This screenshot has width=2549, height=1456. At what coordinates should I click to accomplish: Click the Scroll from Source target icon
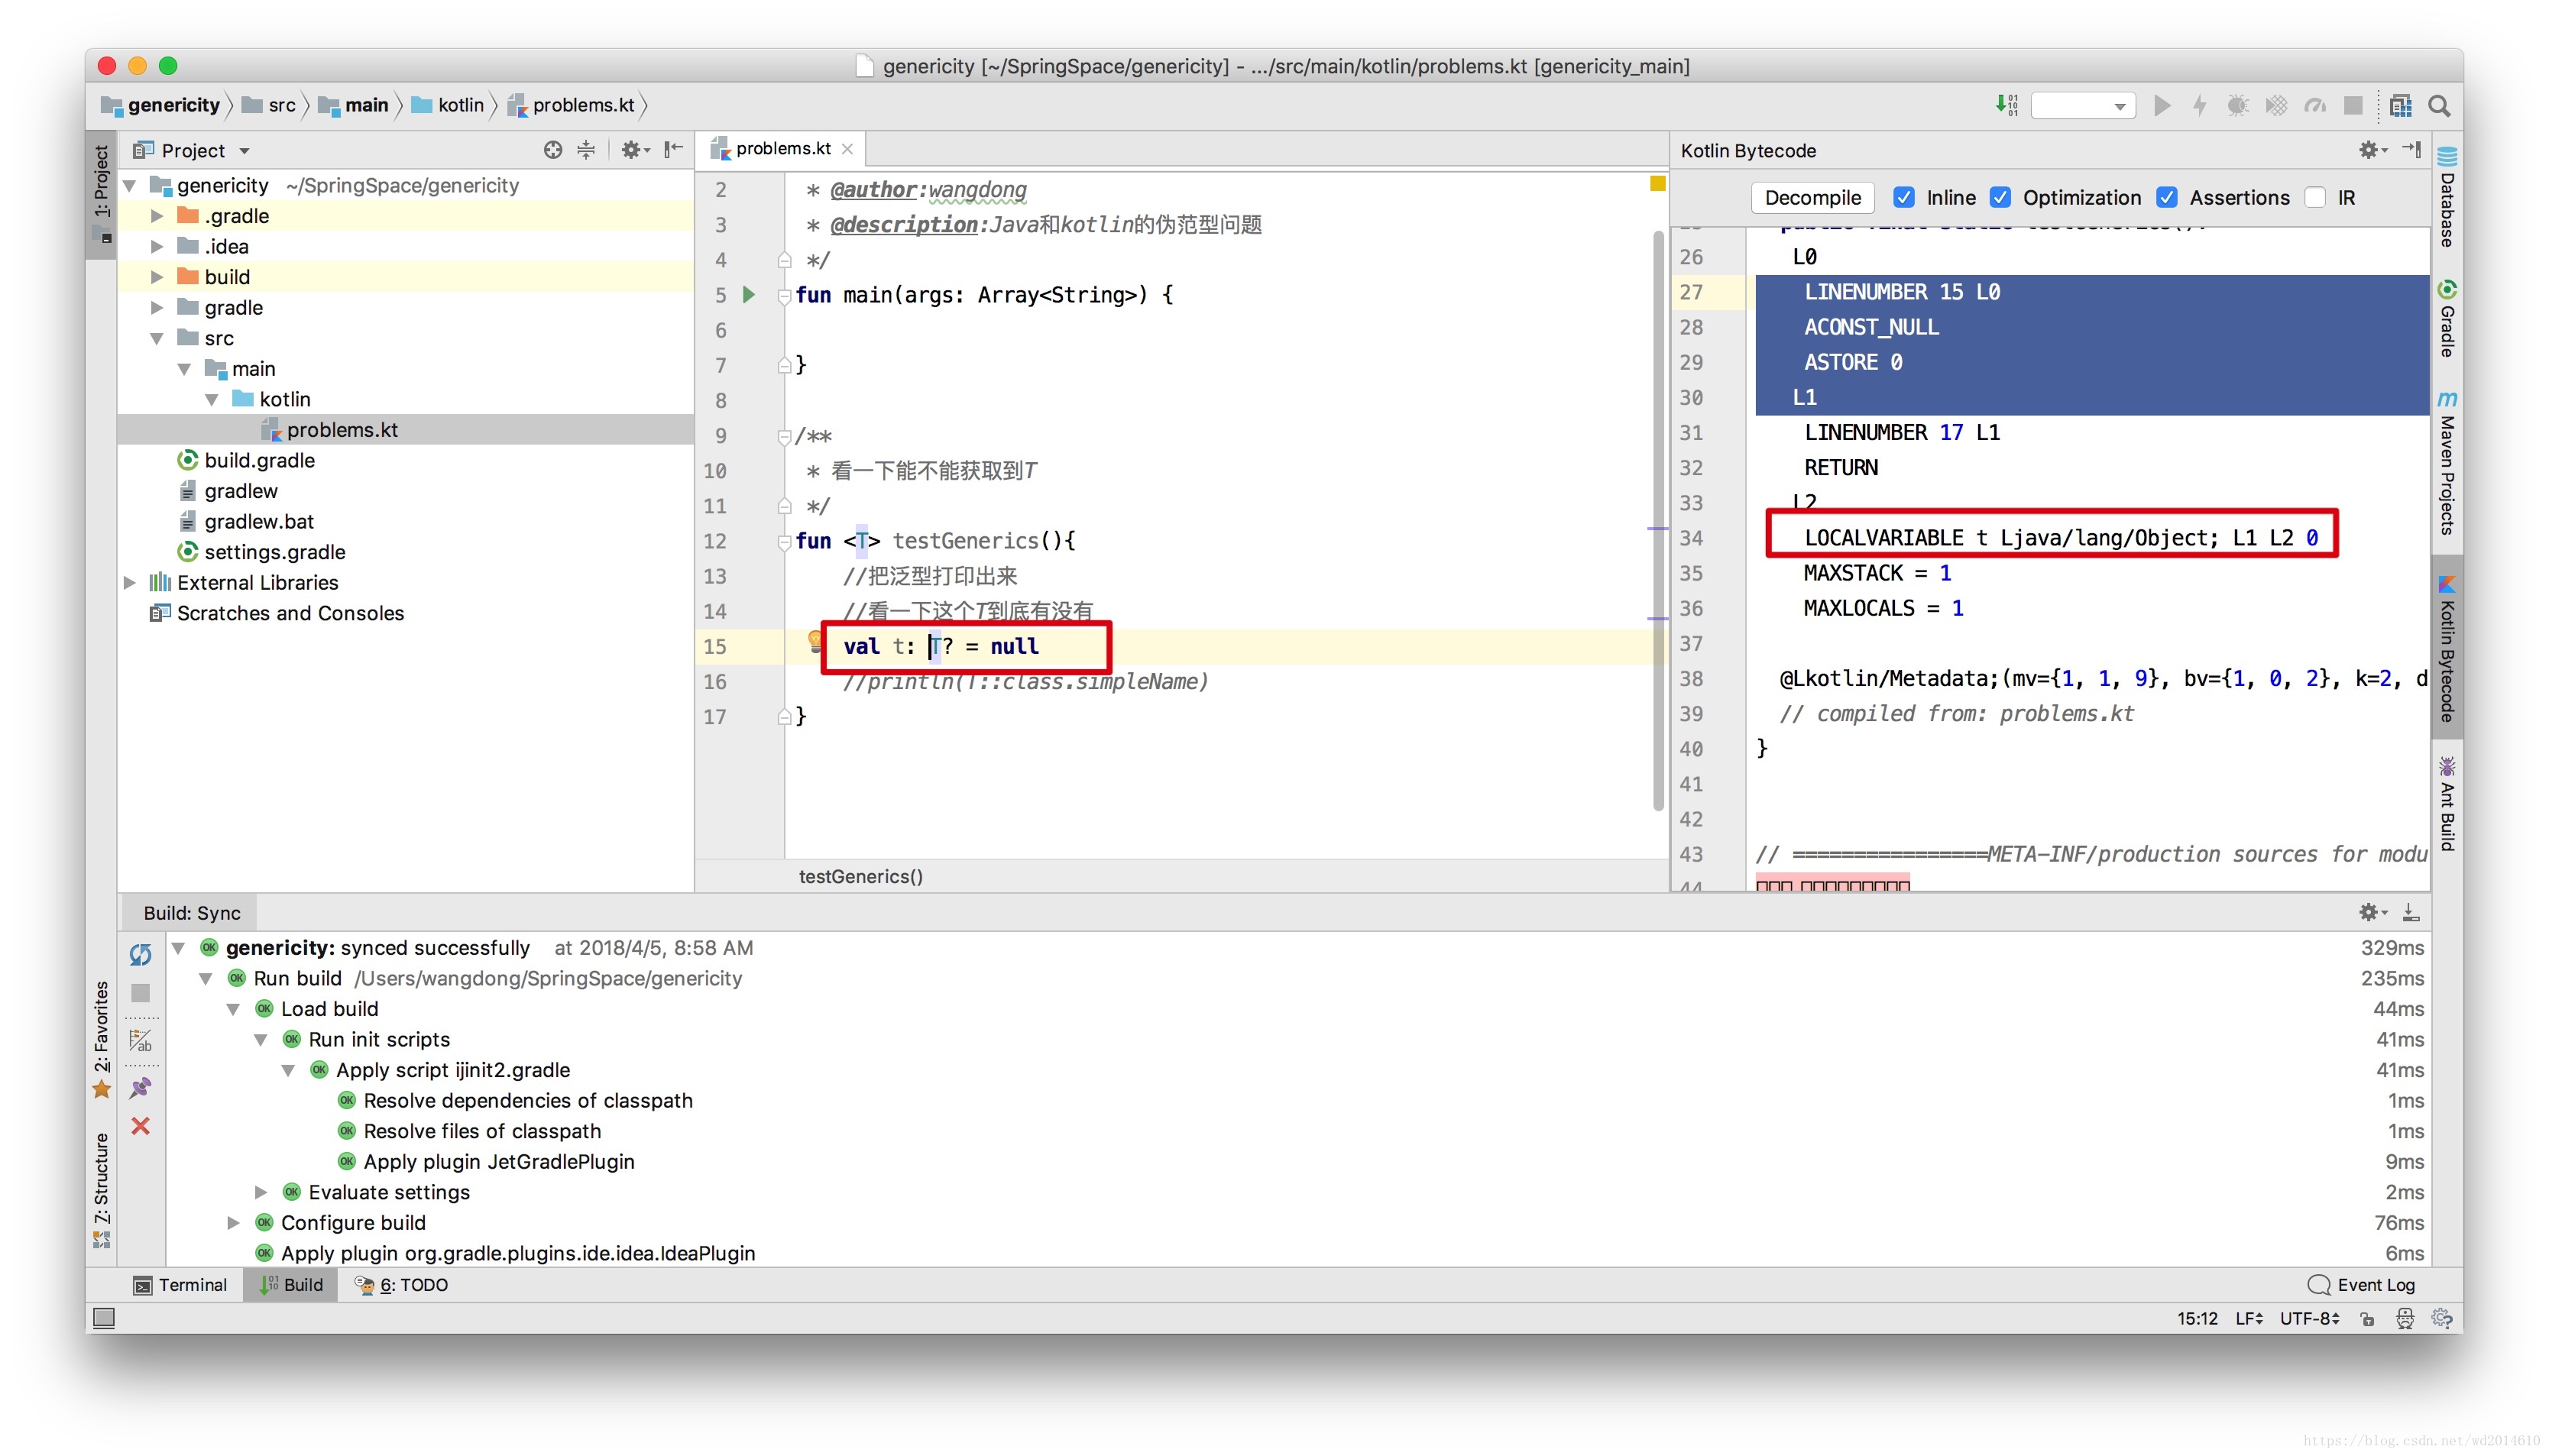[x=552, y=150]
